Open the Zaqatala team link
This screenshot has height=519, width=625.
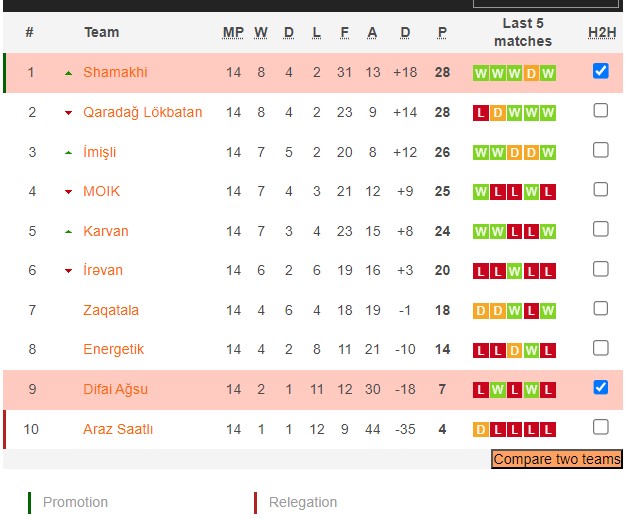pyautogui.click(x=111, y=310)
